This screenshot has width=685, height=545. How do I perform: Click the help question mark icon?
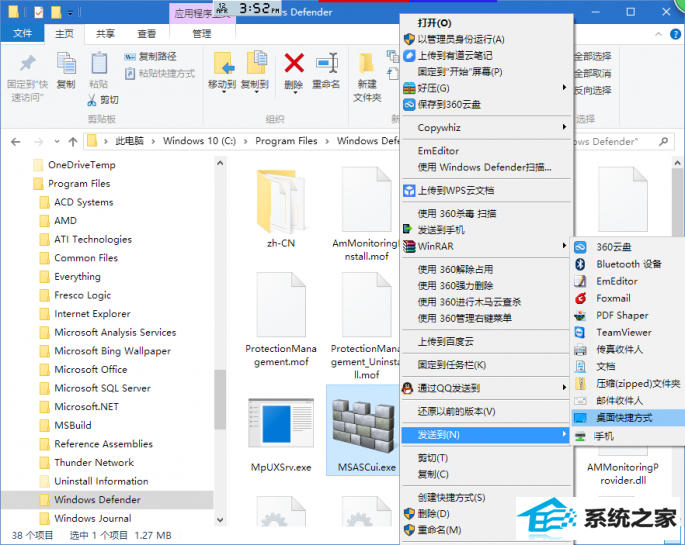tap(675, 34)
